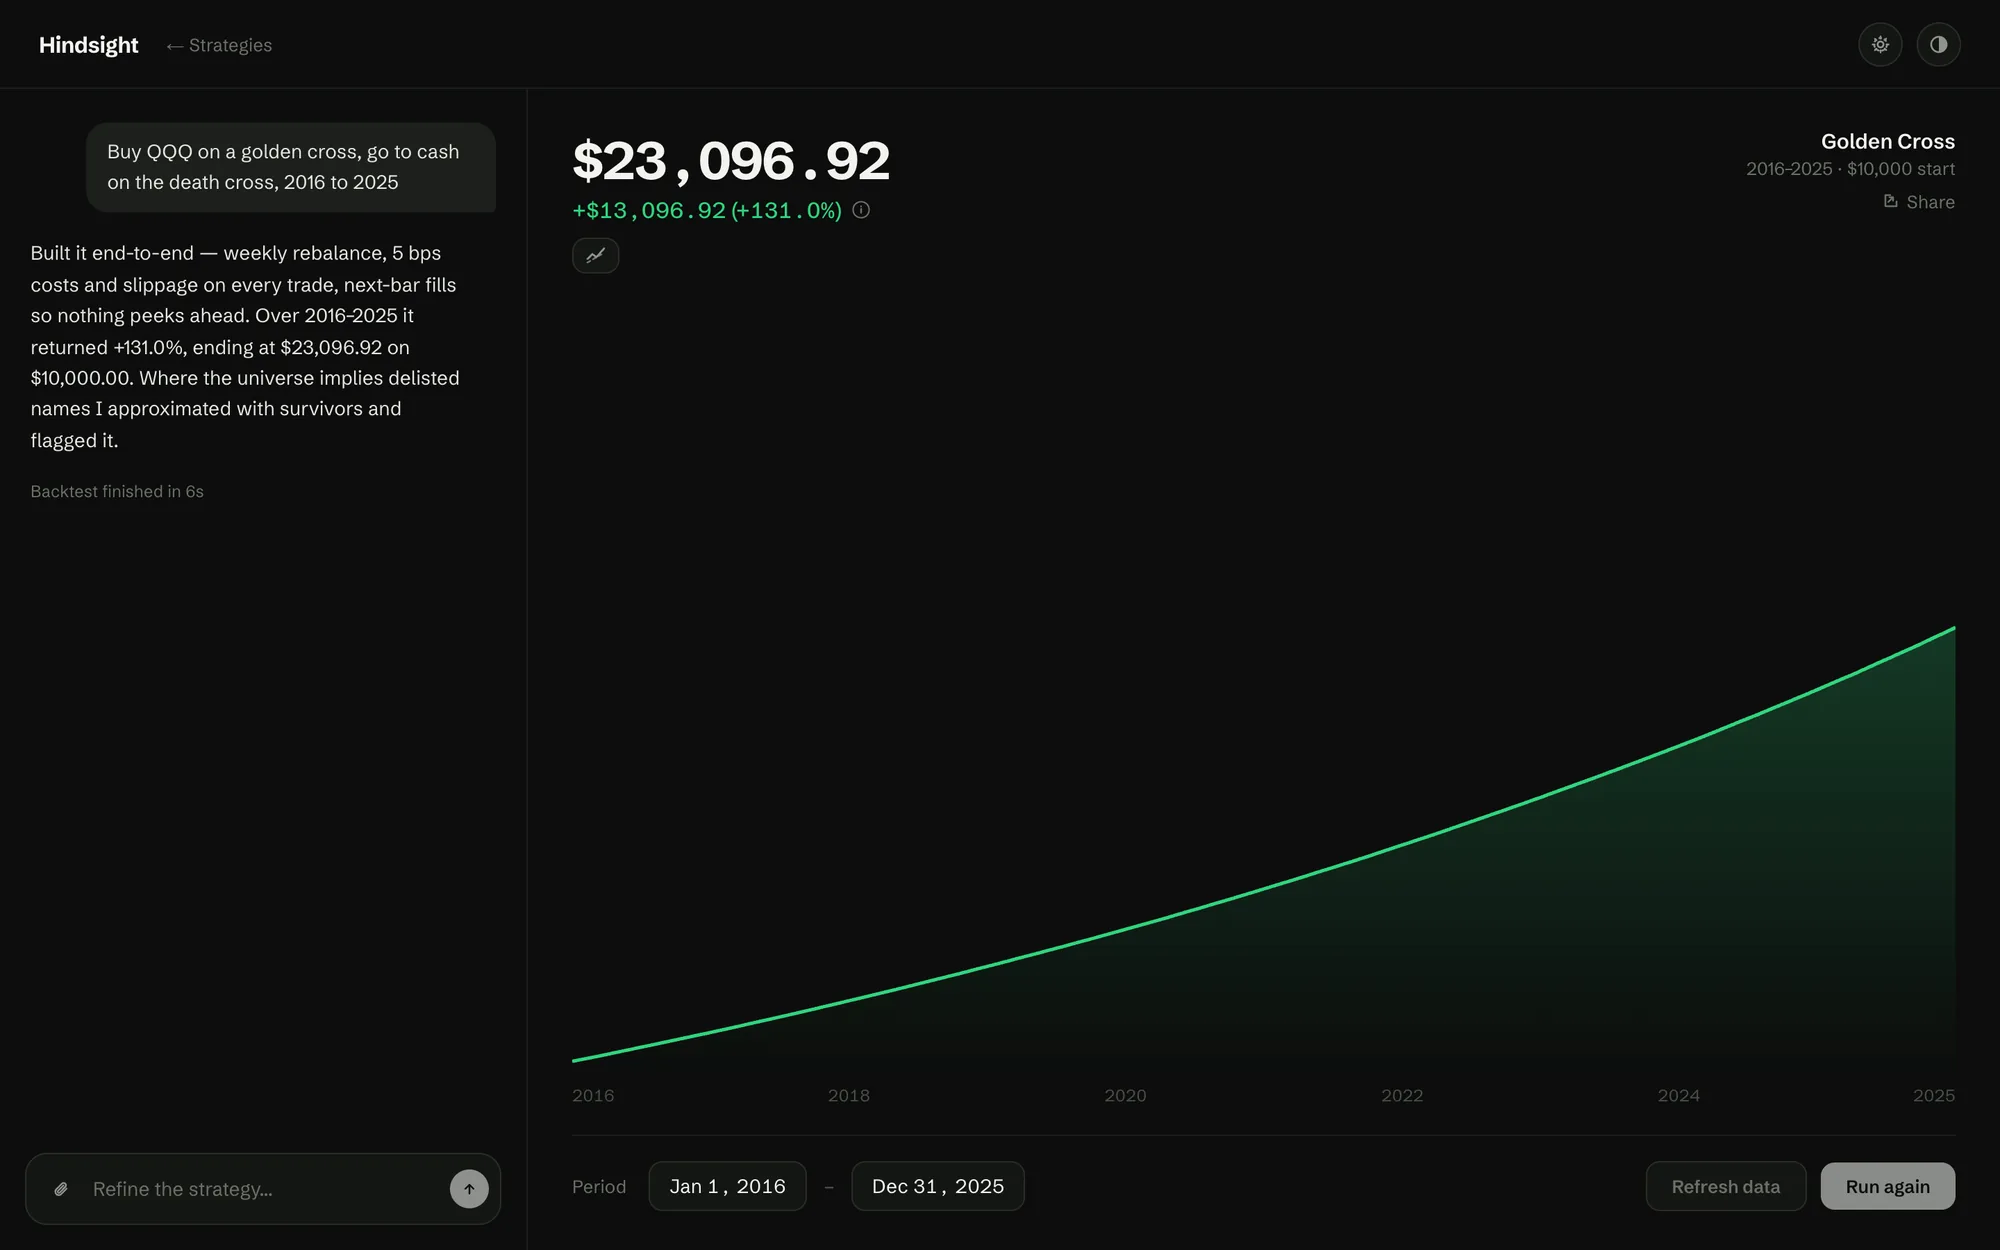Click the "Built it end-to-end" response text

245,346
